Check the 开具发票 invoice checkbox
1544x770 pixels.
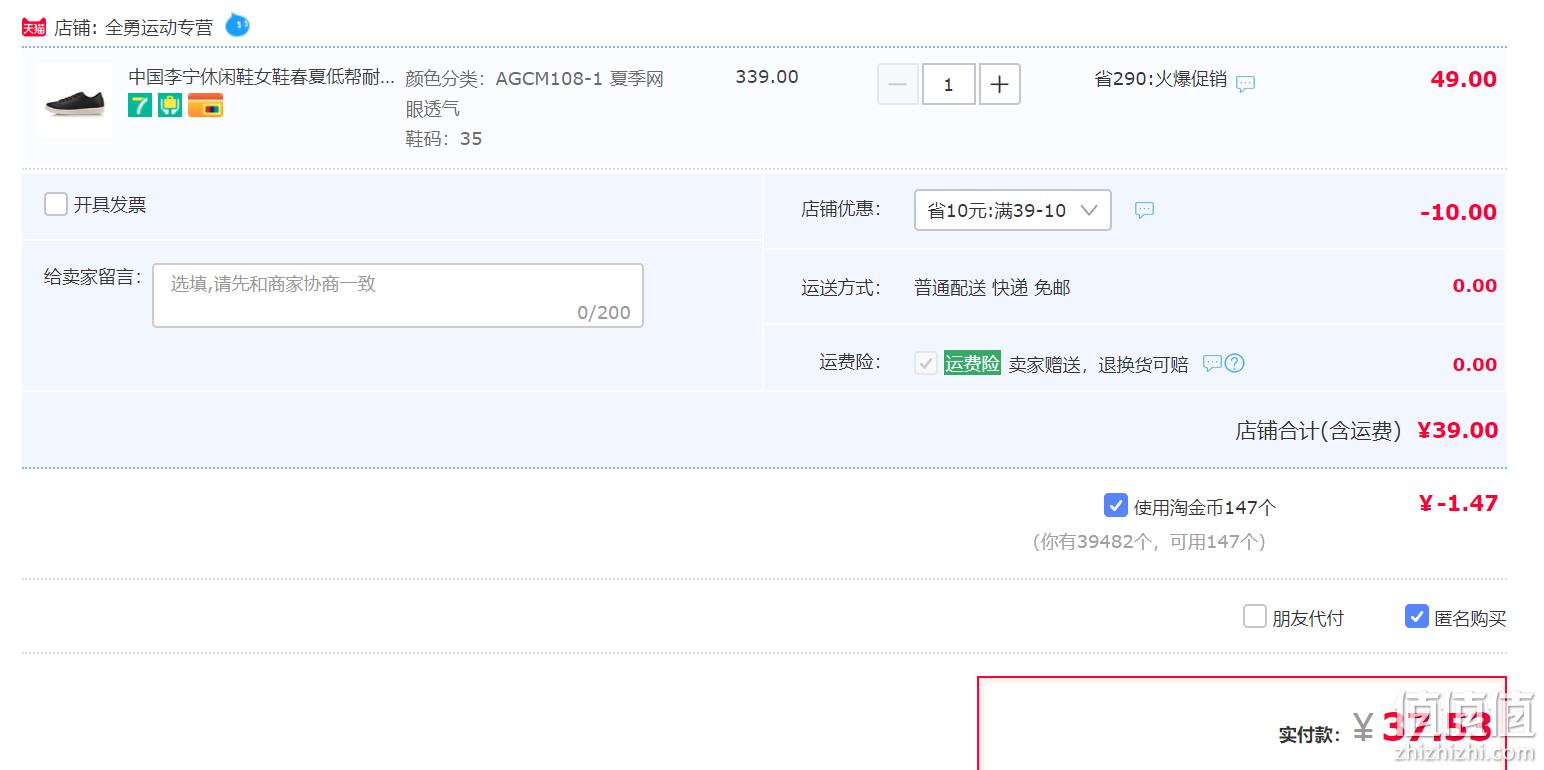coord(56,204)
